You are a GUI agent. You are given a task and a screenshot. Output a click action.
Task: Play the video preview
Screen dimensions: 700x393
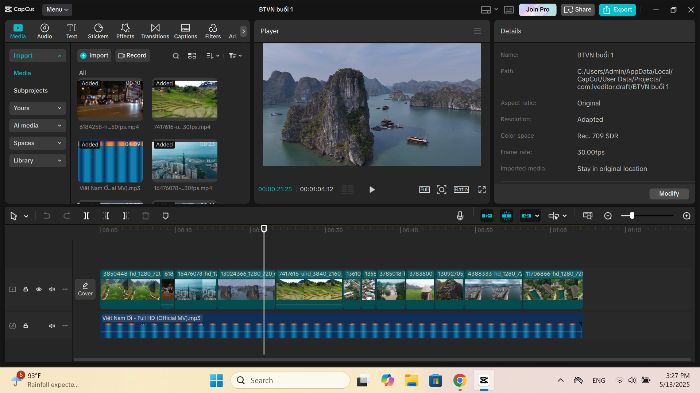(x=372, y=190)
